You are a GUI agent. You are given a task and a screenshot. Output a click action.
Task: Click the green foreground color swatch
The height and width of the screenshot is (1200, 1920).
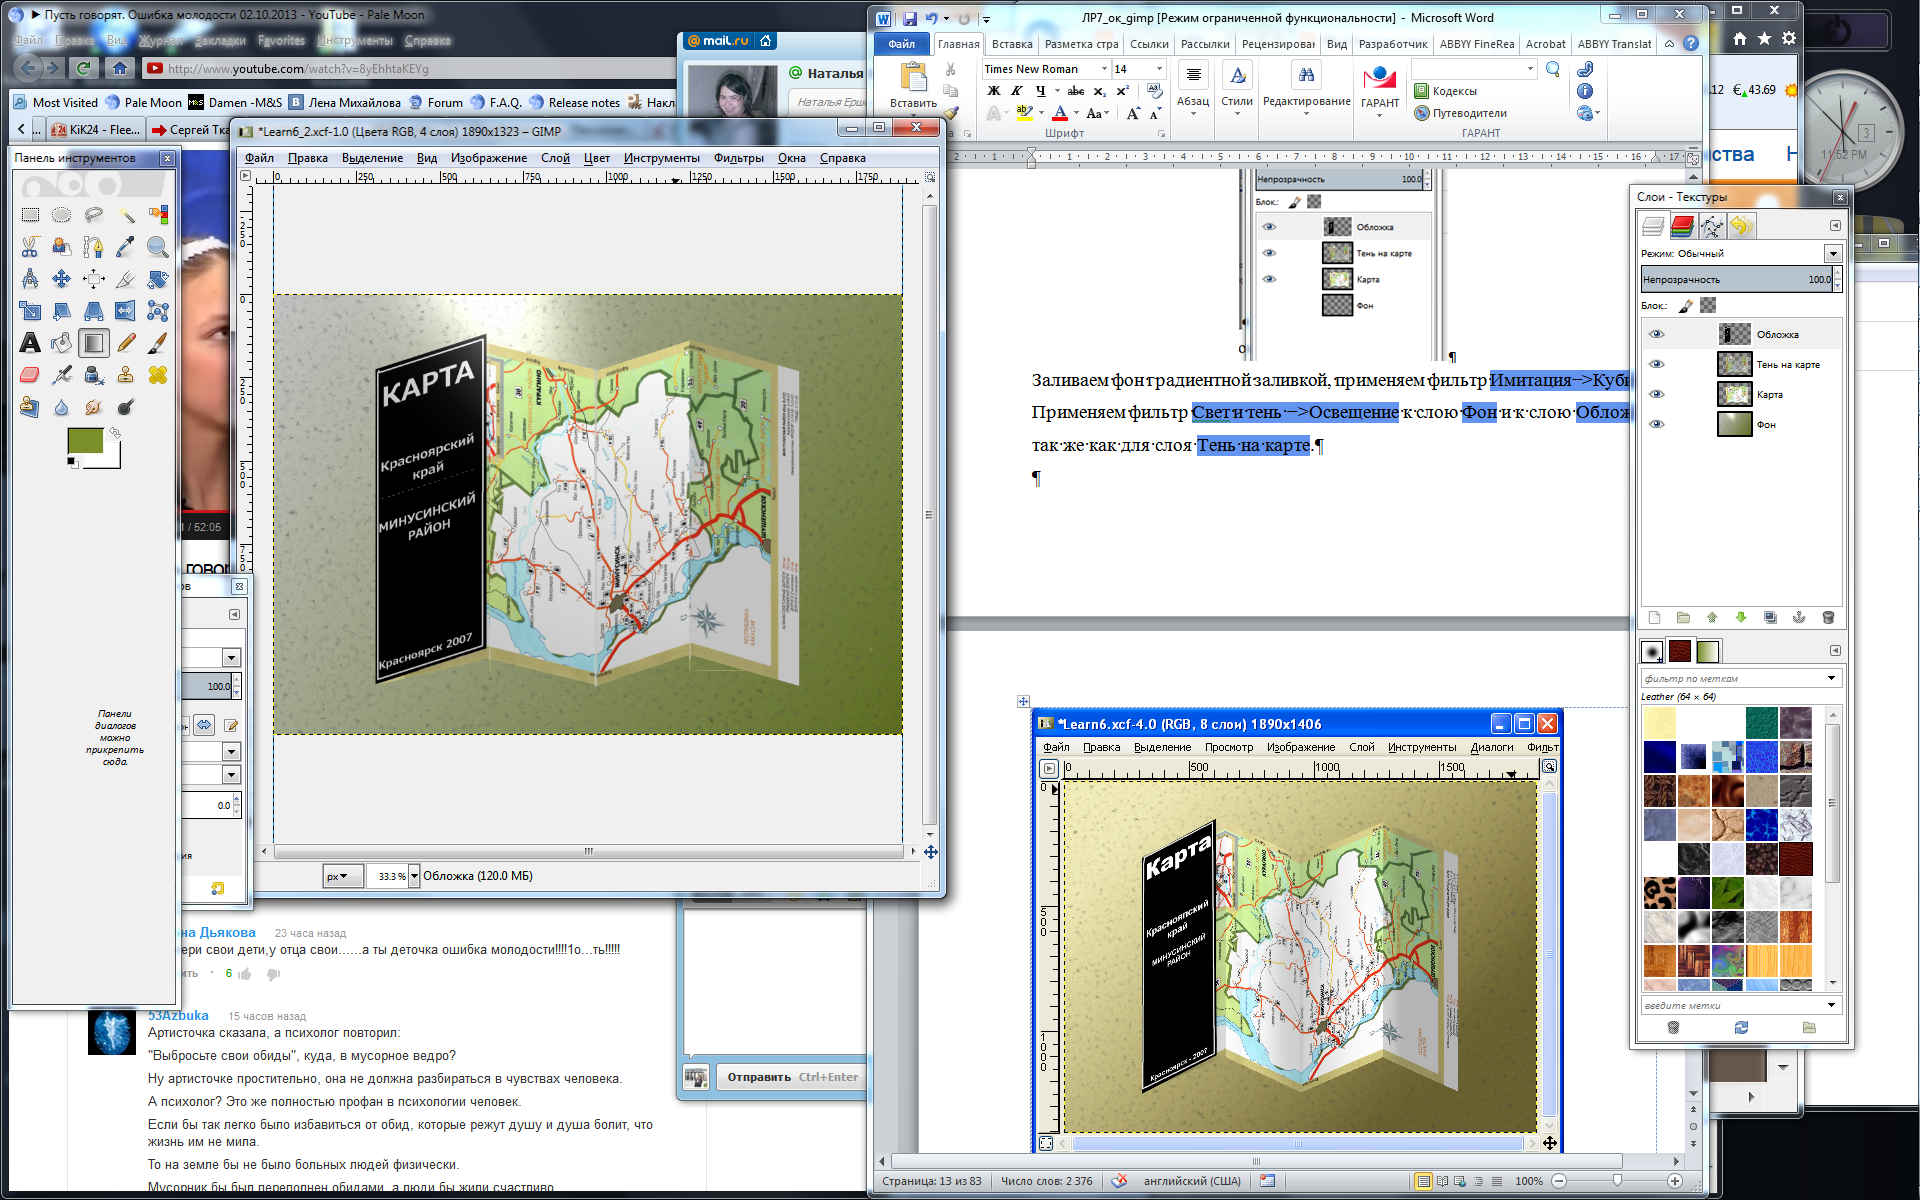point(85,440)
